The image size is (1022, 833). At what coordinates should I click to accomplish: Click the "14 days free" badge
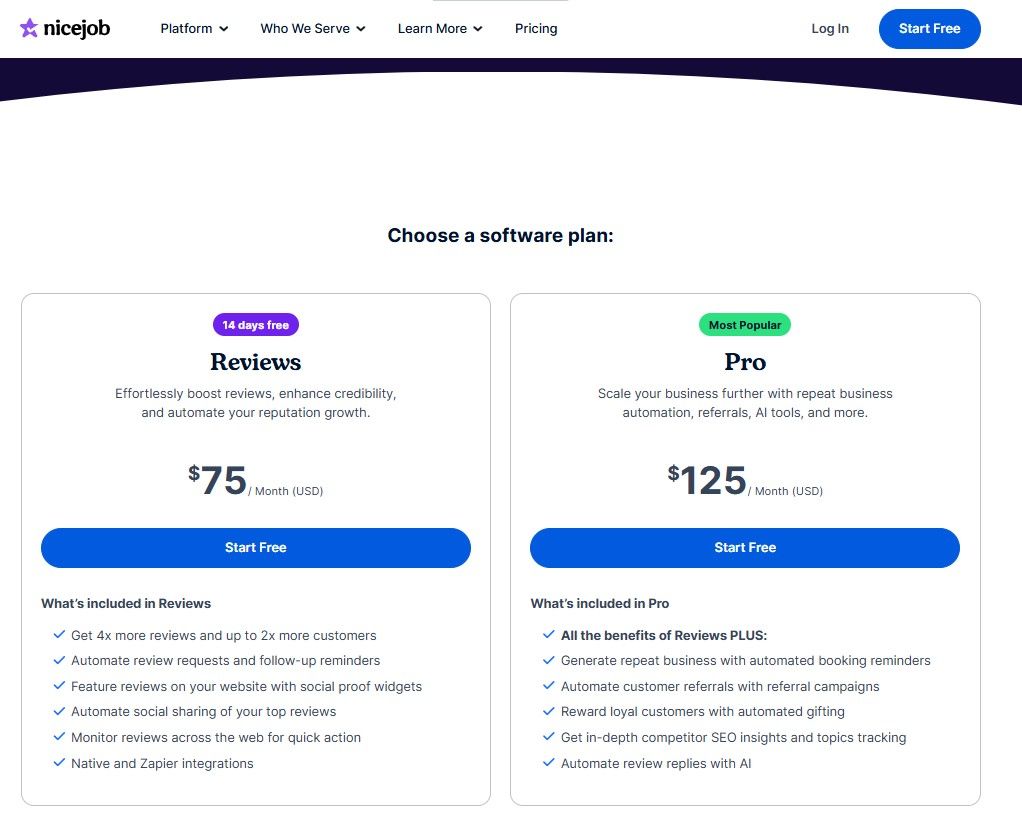click(256, 324)
